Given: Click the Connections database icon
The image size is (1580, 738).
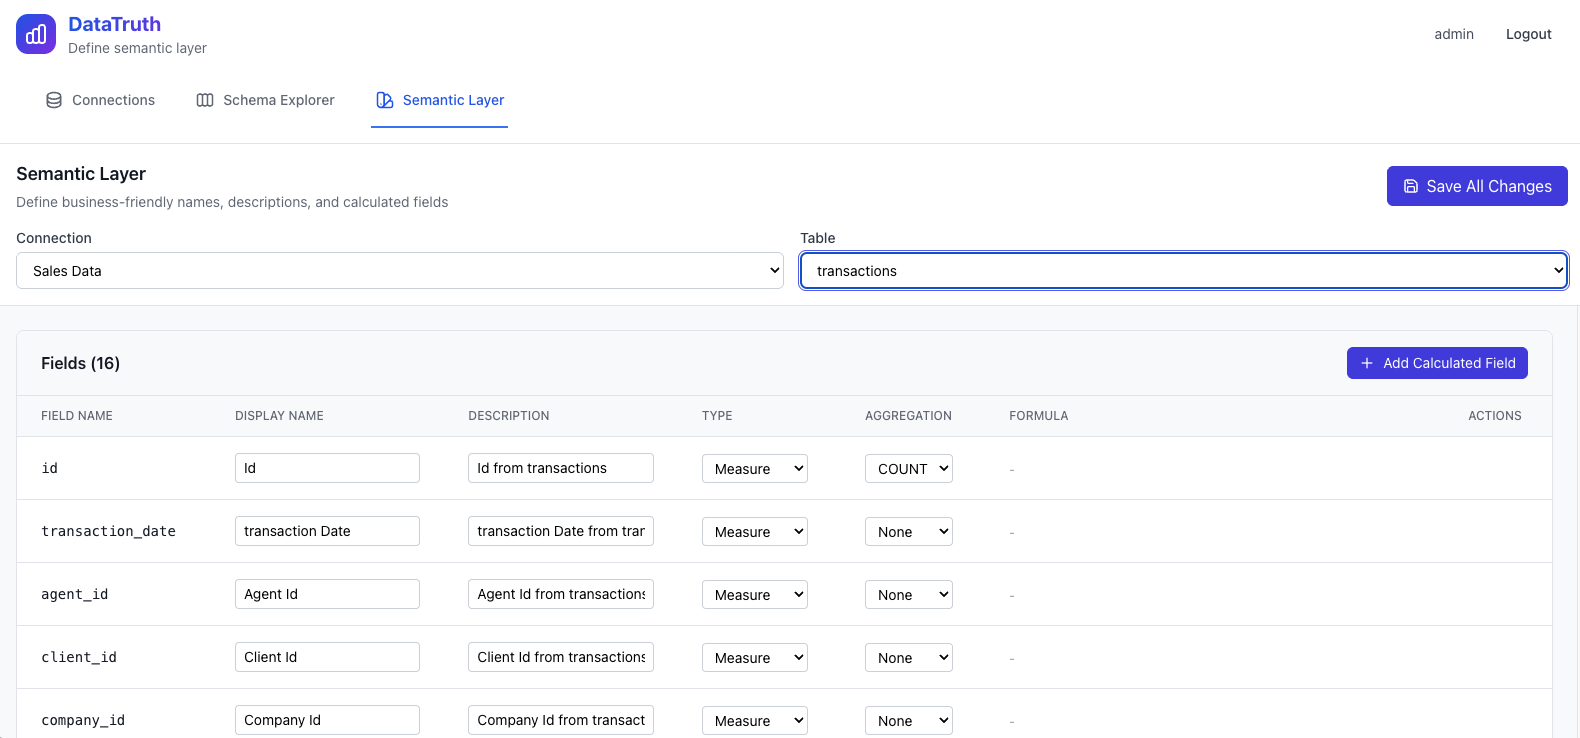Looking at the screenshot, I should 54,100.
